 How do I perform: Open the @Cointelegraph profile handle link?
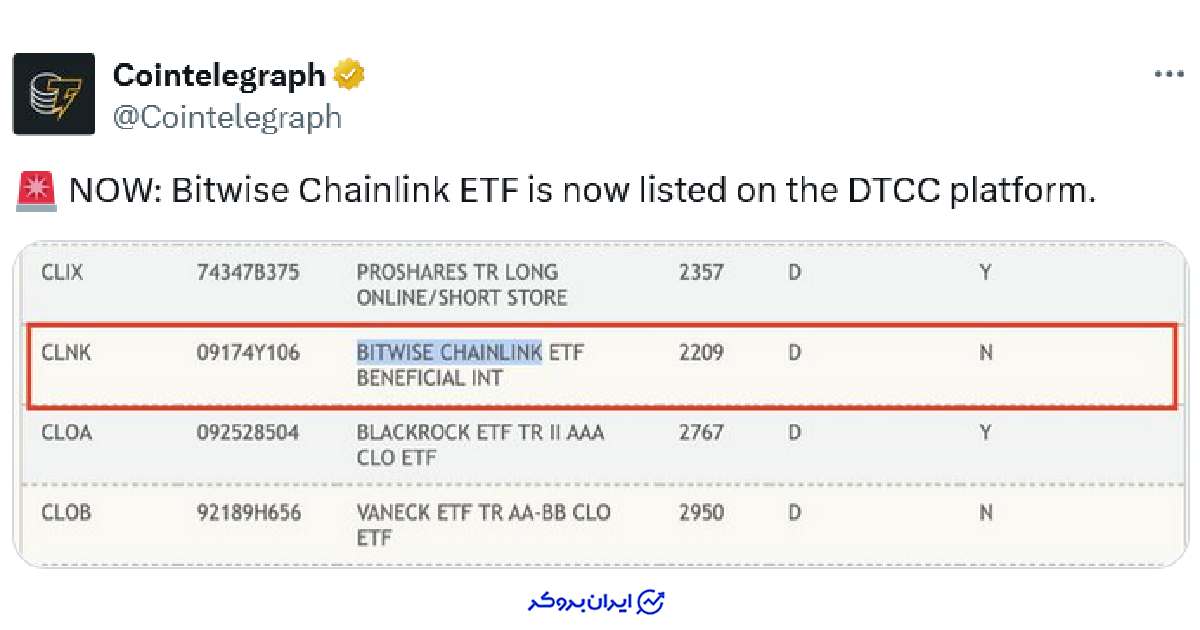(x=227, y=116)
